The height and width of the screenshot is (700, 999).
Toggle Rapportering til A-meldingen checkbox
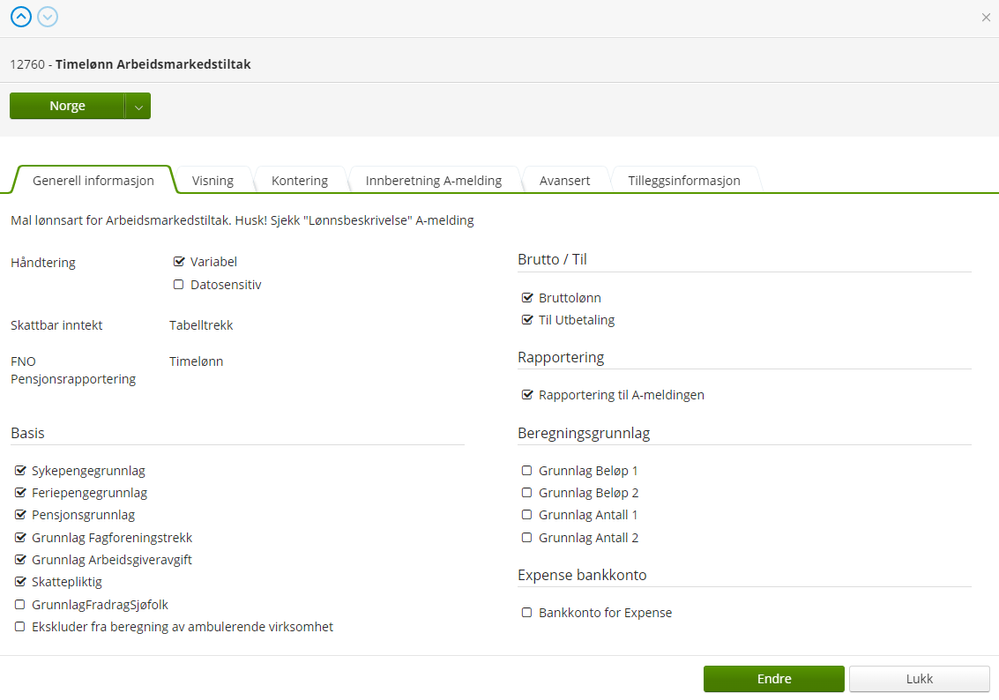[527, 395]
